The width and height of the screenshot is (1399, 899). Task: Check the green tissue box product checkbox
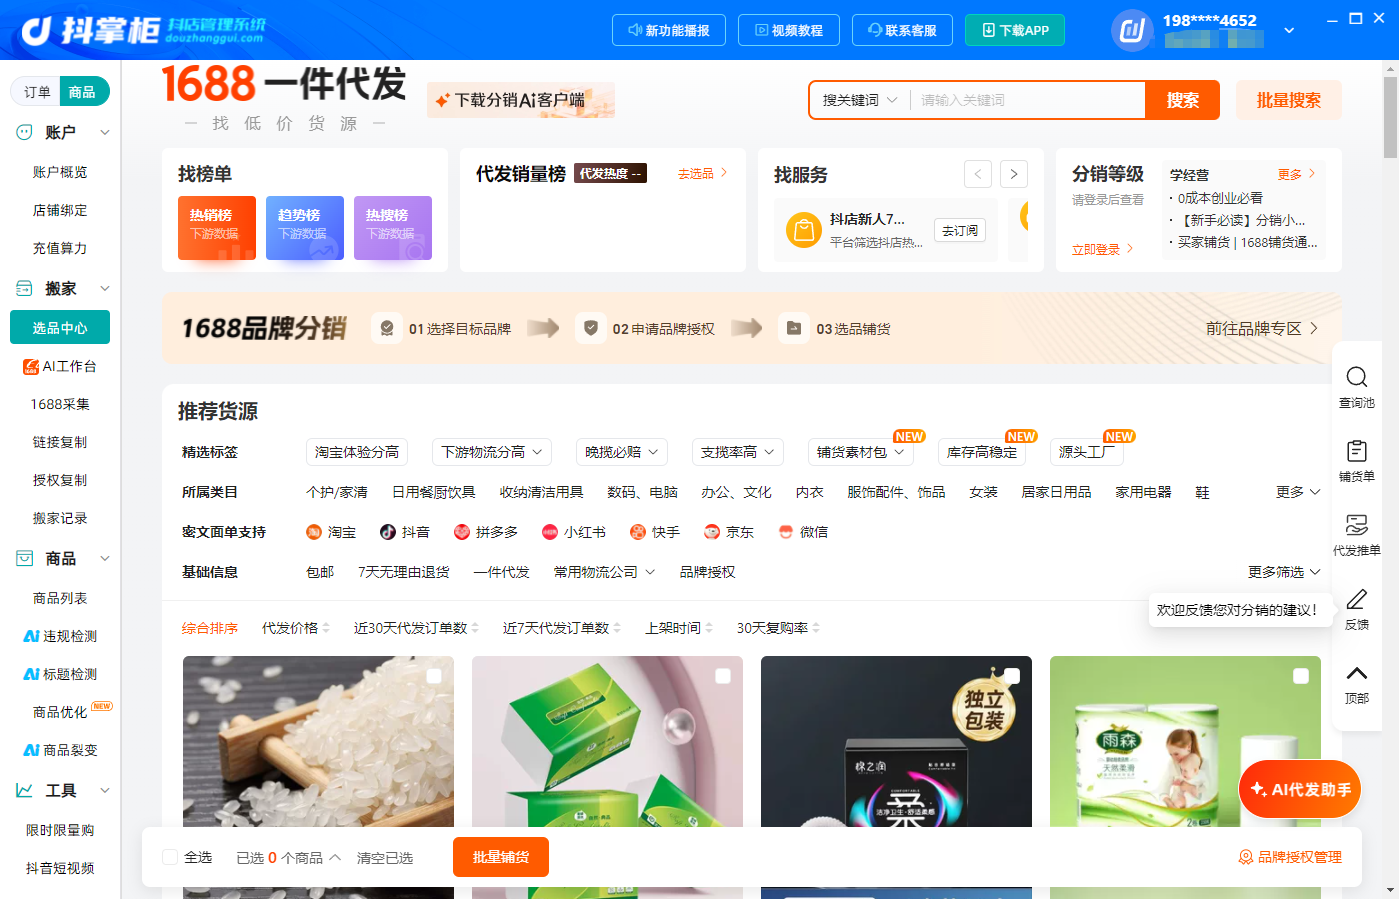[x=723, y=676]
